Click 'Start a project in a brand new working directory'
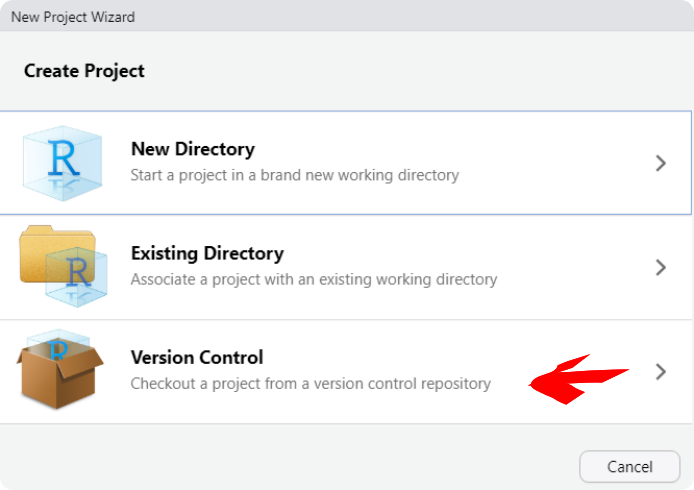Image resolution: width=694 pixels, height=490 pixels. click(295, 175)
